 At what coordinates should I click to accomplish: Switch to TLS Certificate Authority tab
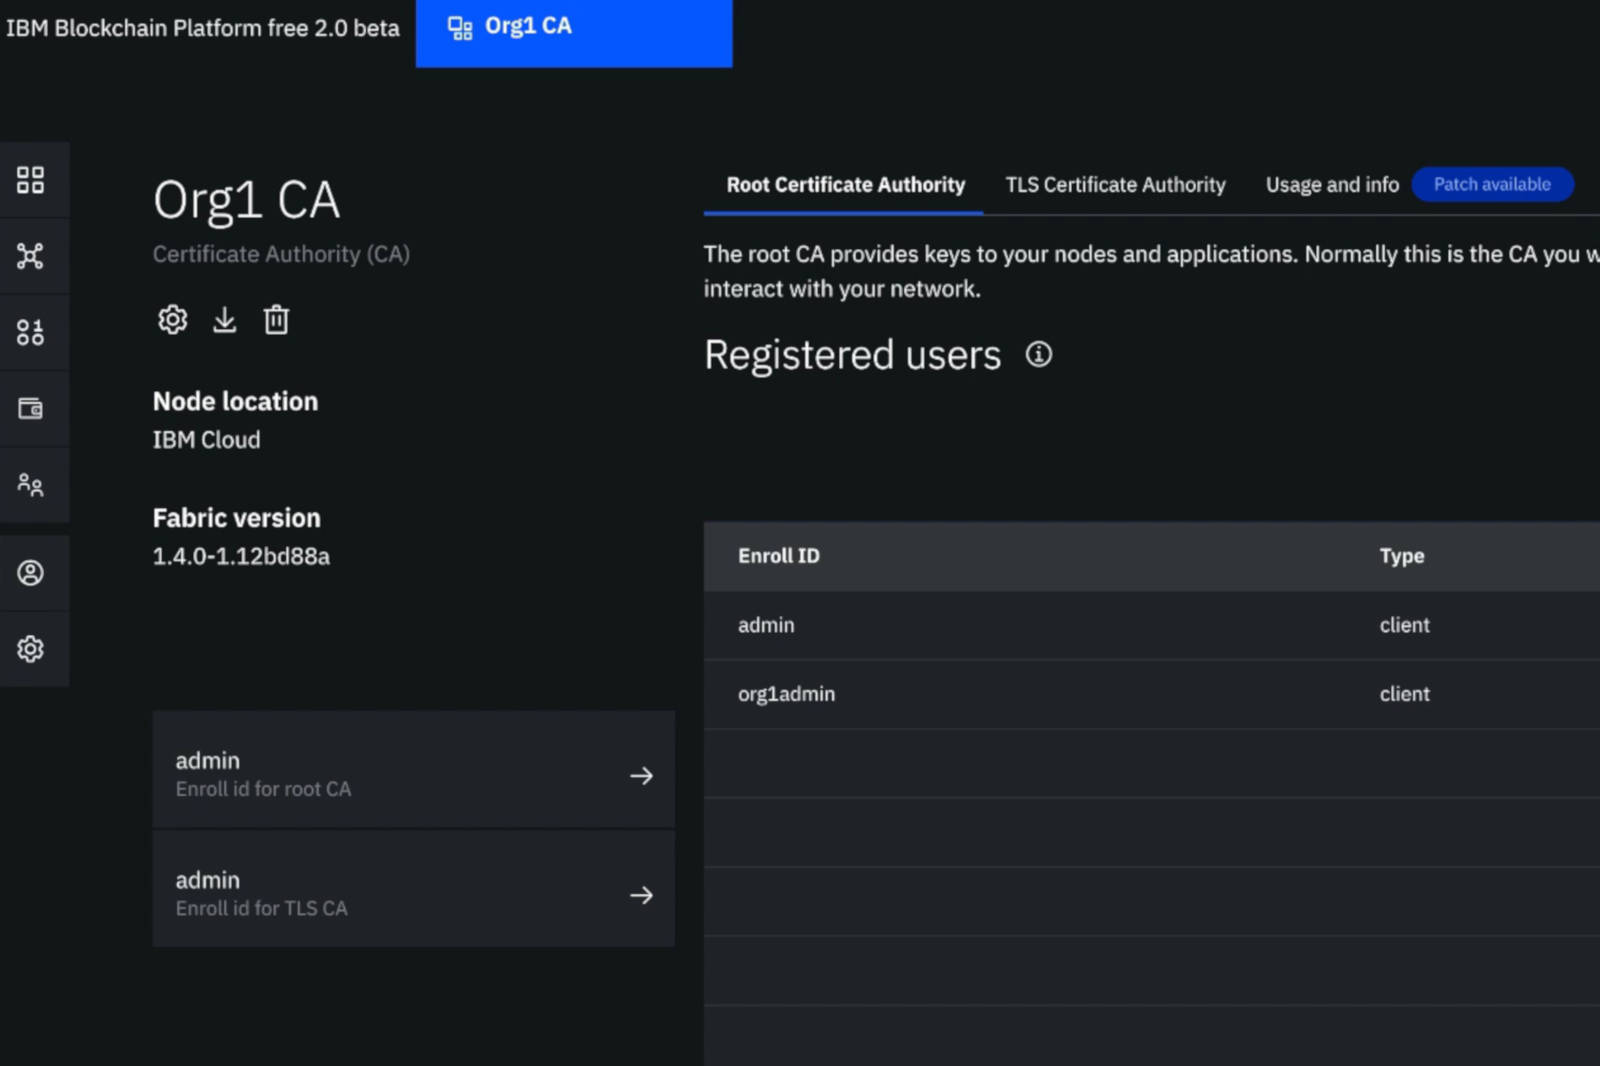point(1114,185)
